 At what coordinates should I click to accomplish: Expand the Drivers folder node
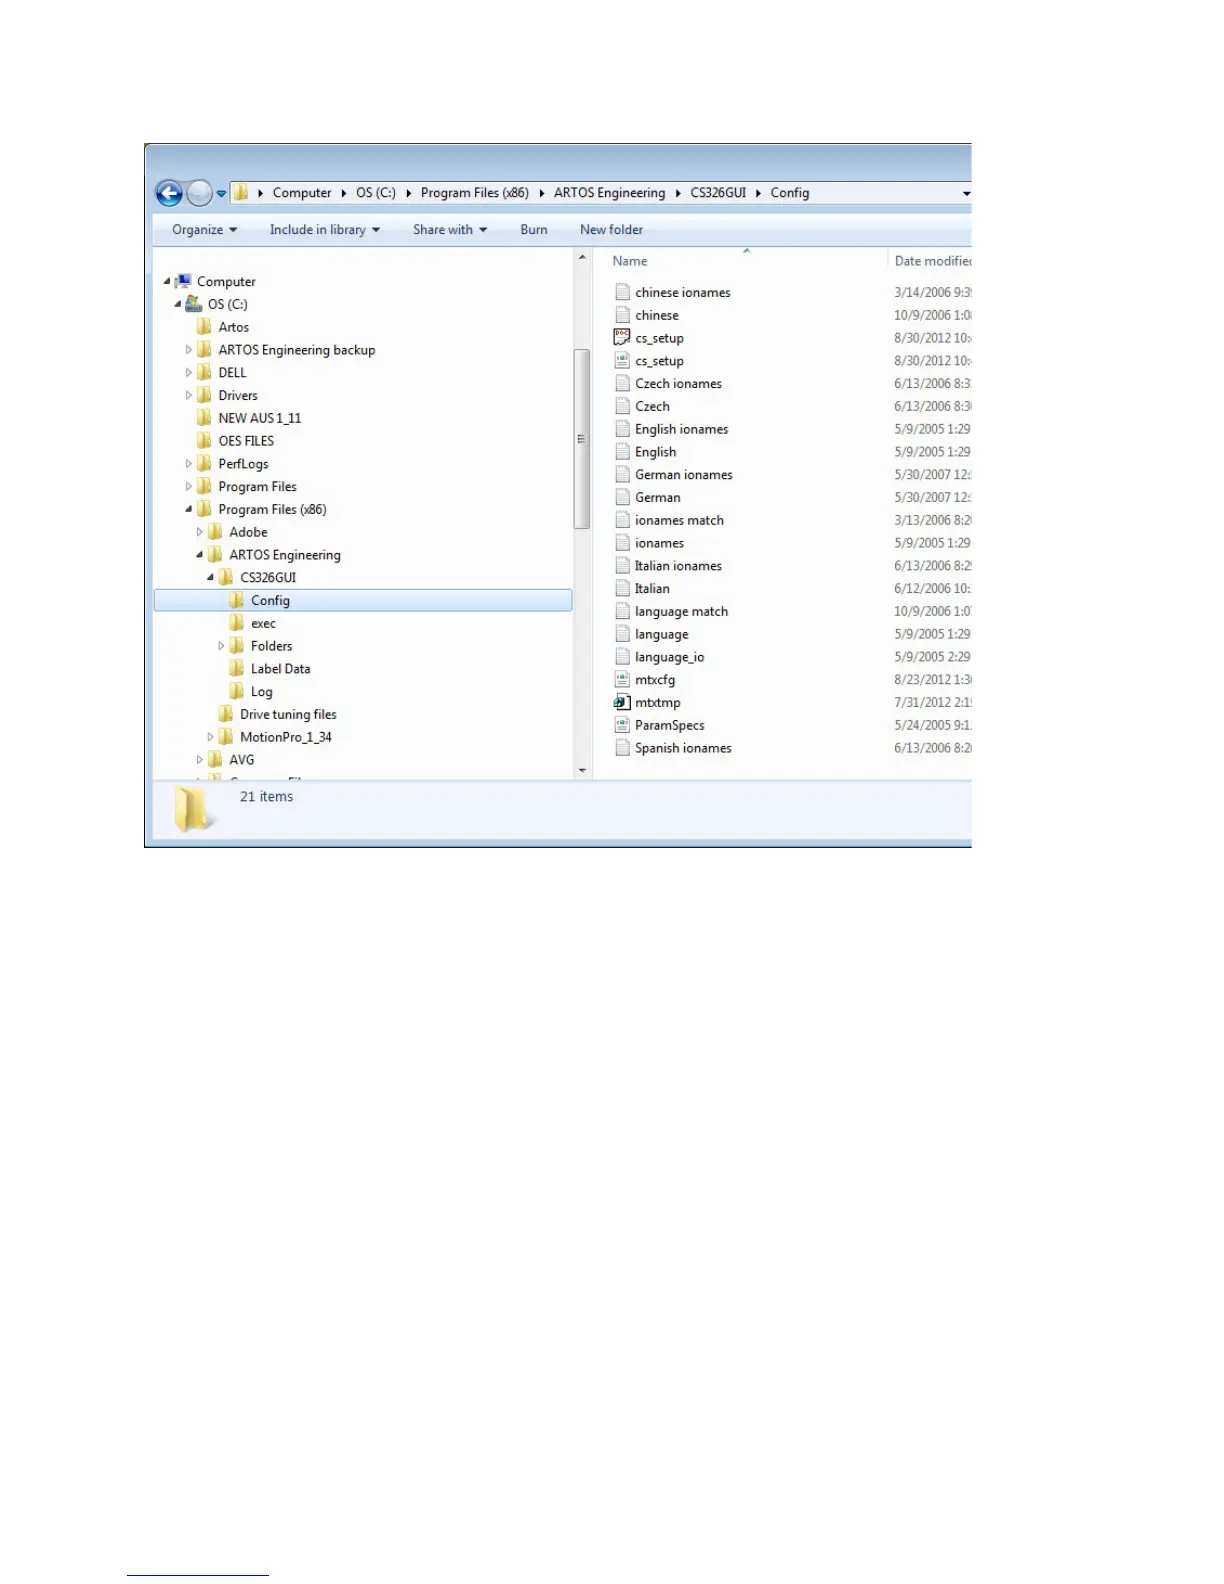click(188, 396)
